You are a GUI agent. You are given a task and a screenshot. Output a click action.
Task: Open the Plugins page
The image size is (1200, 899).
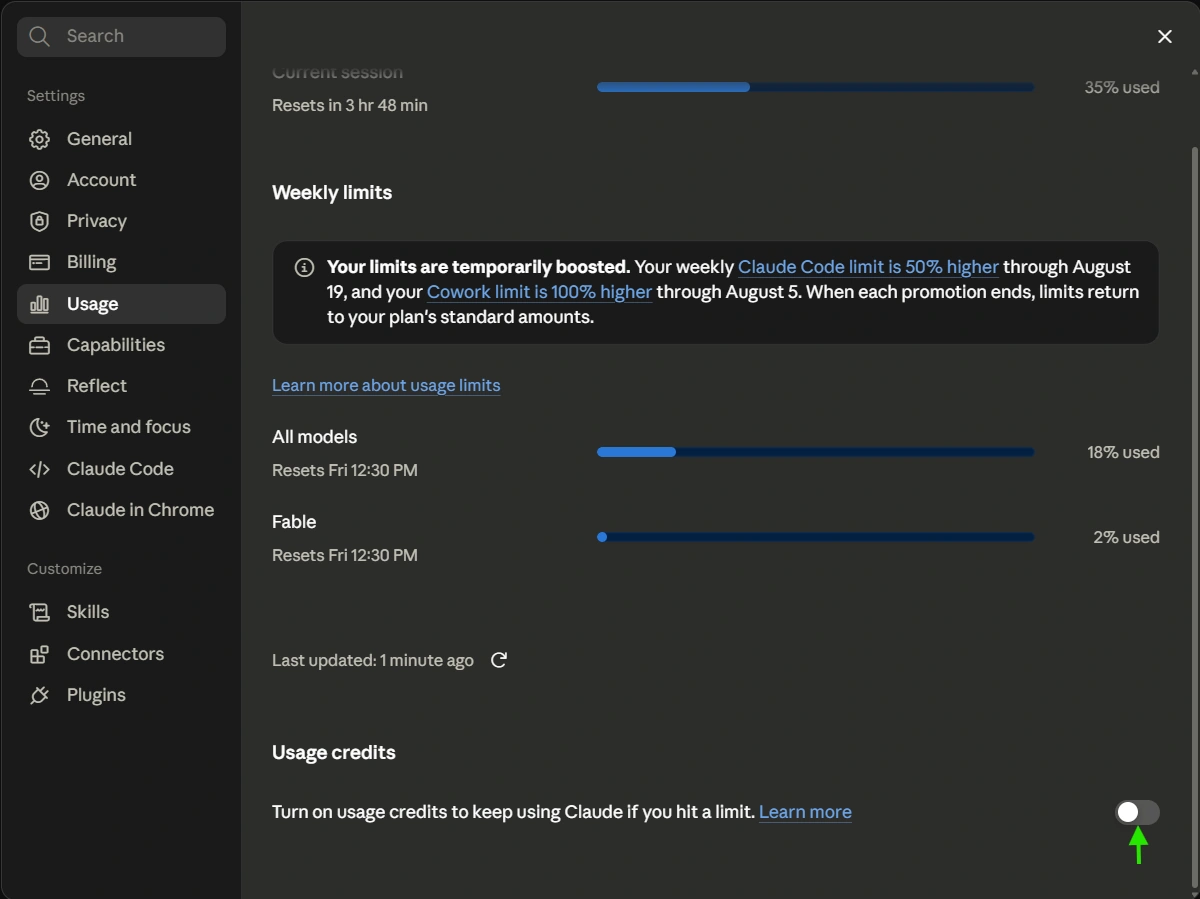pyautogui.click(x=121, y=695)
